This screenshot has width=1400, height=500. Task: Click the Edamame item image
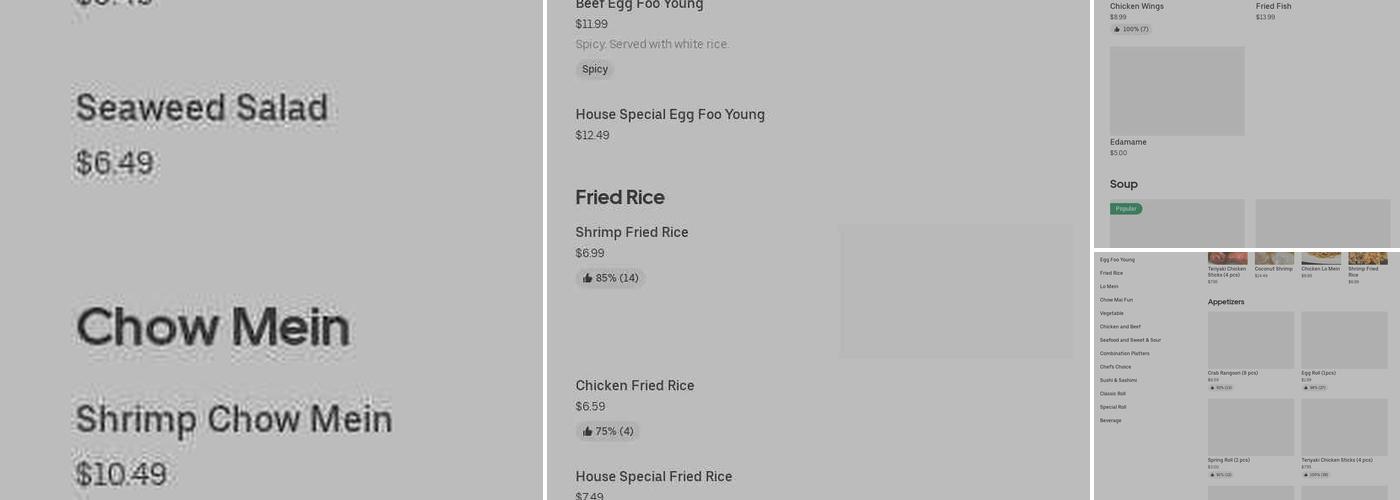coord(1177,91)
